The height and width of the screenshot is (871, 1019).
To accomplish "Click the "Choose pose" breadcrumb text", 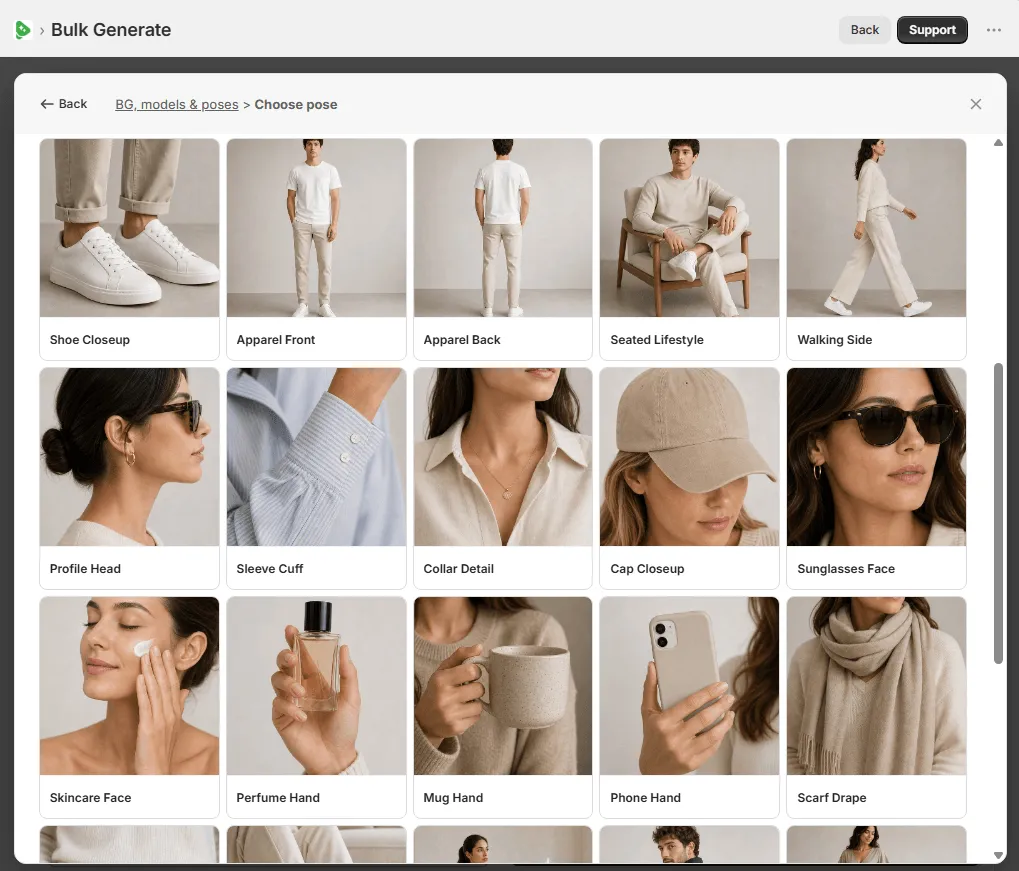I will (x=296, y=105).
